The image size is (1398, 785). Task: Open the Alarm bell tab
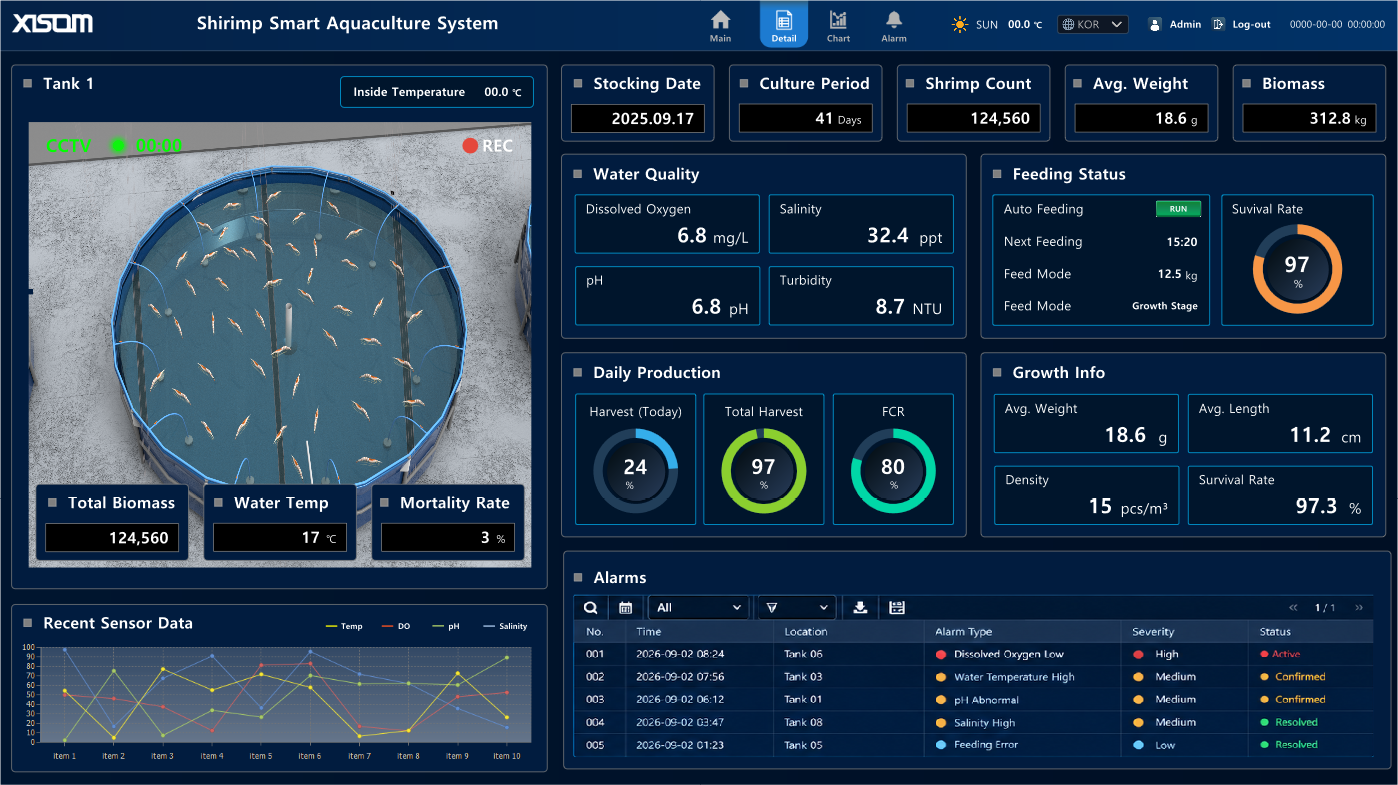click(894, 26)
